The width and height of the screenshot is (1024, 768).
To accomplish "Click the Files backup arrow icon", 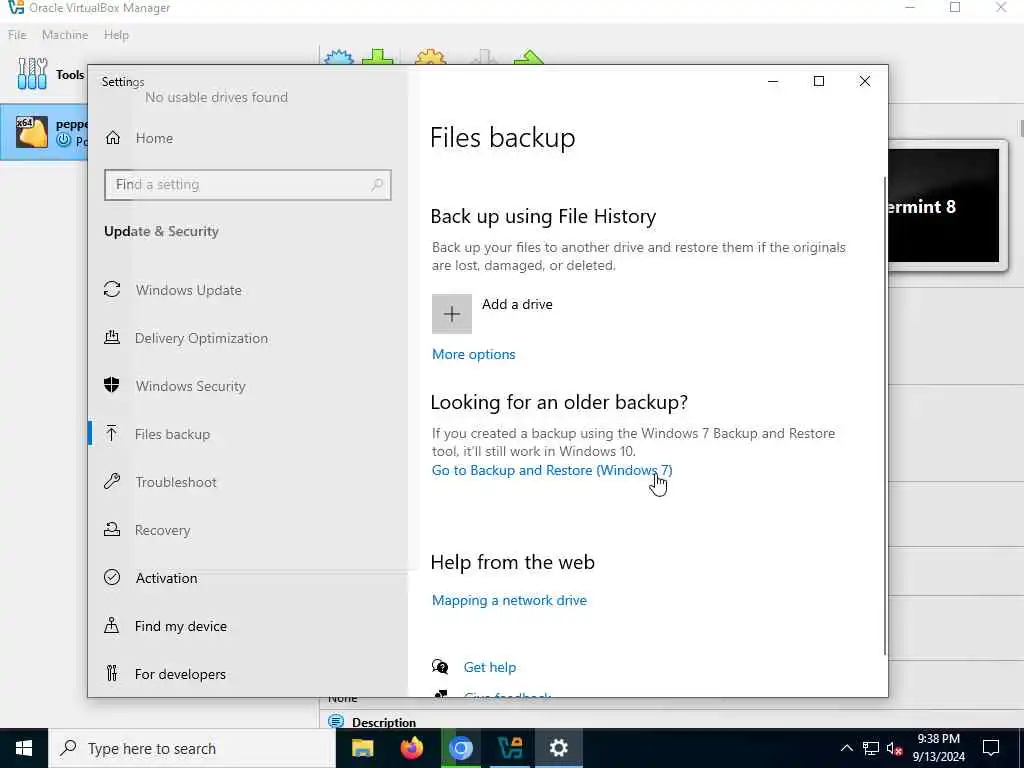I will 112,433.
